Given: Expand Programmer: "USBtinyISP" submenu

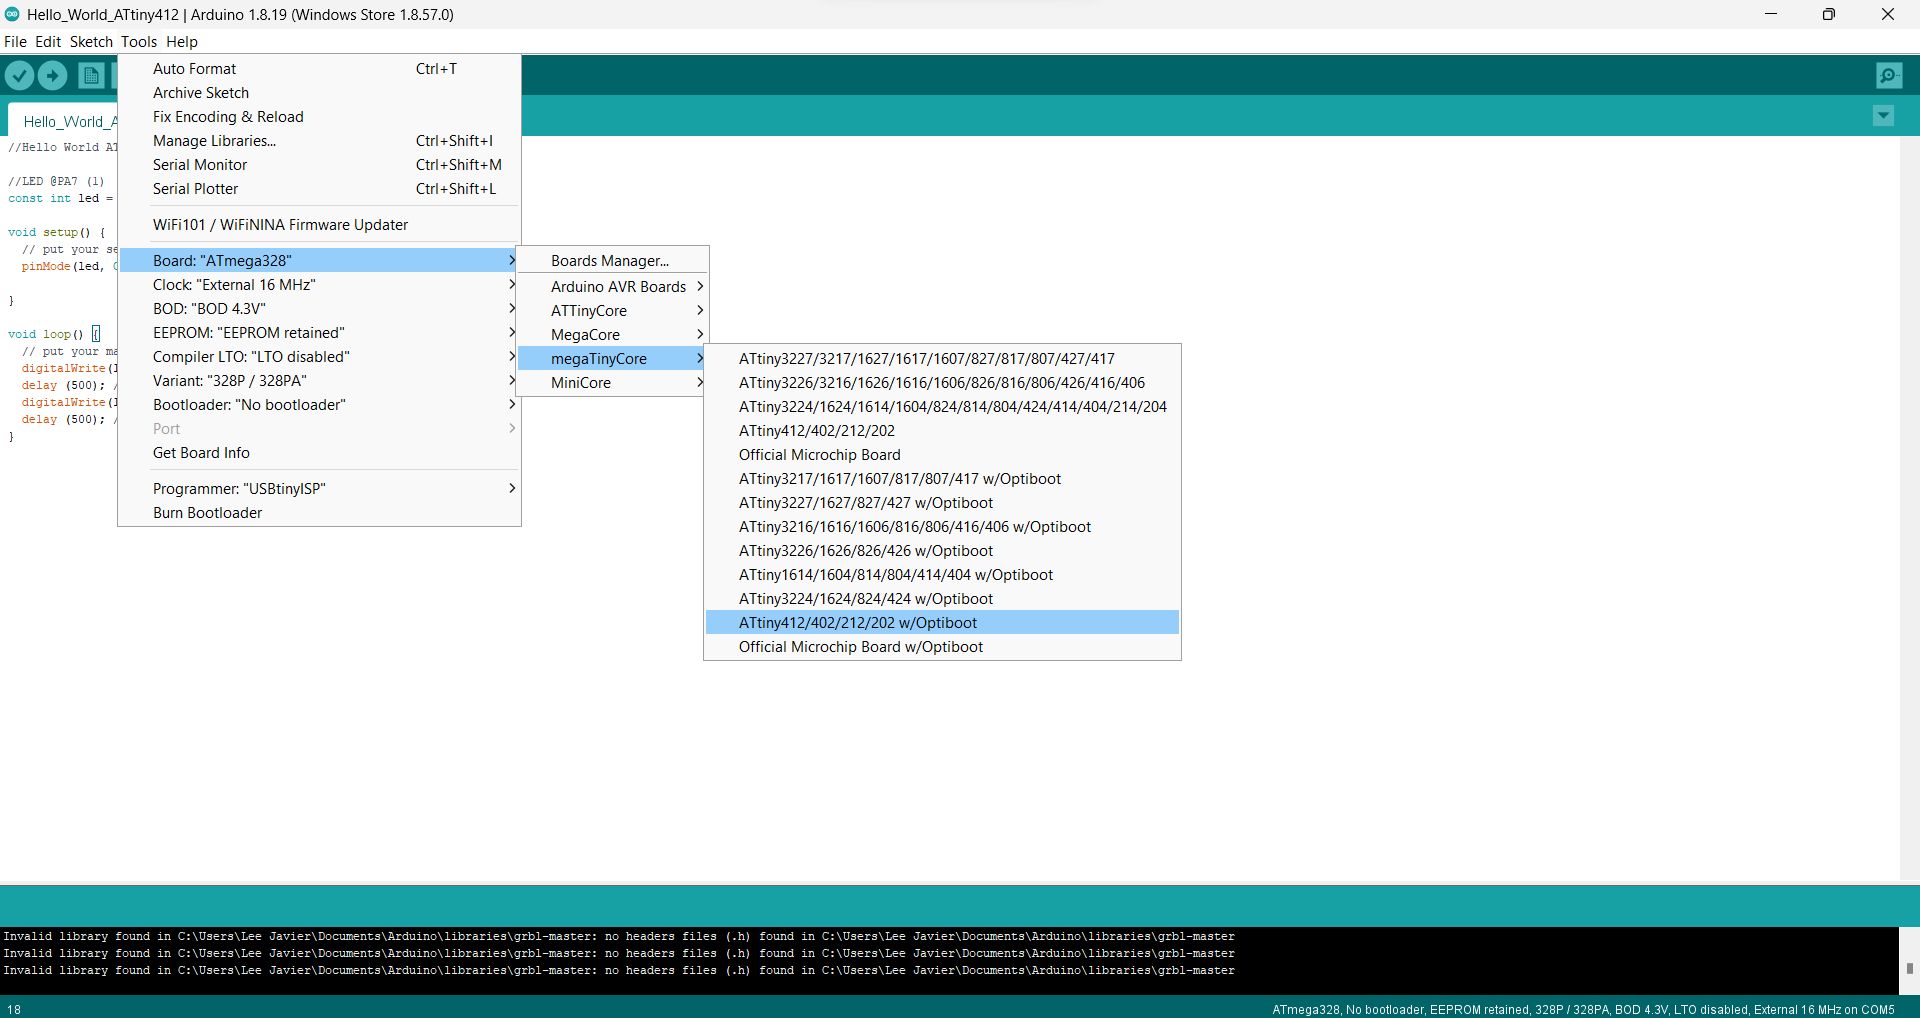Looking at the screenshot, I should tap(319, 489).
